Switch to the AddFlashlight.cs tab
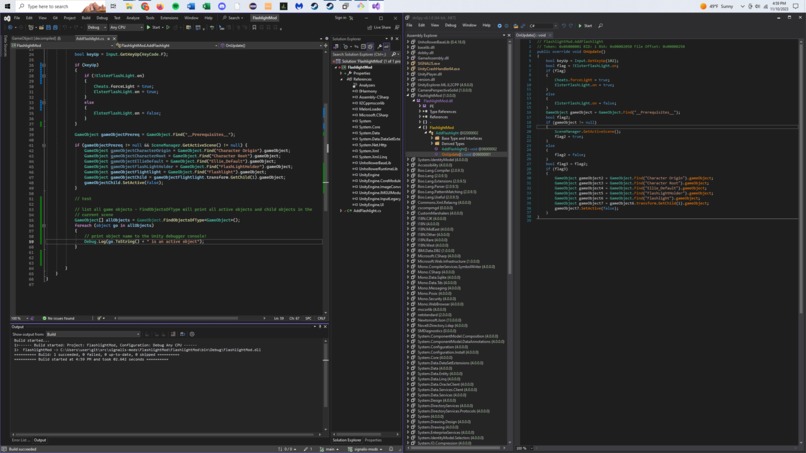 tap(91, 38)
